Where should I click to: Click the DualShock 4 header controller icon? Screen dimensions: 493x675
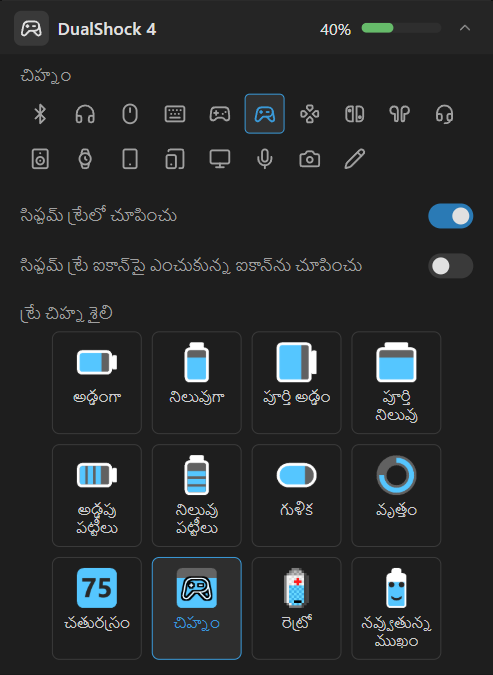[x=31, y=29]
